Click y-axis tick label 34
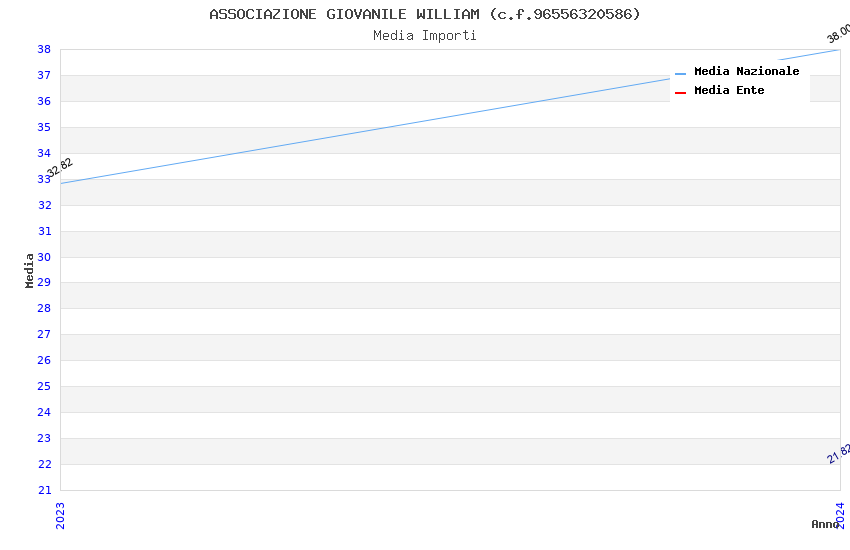Image resolution: width=850 pixels, height=550 pixels. pyautogui.click(x=44, y=153)
